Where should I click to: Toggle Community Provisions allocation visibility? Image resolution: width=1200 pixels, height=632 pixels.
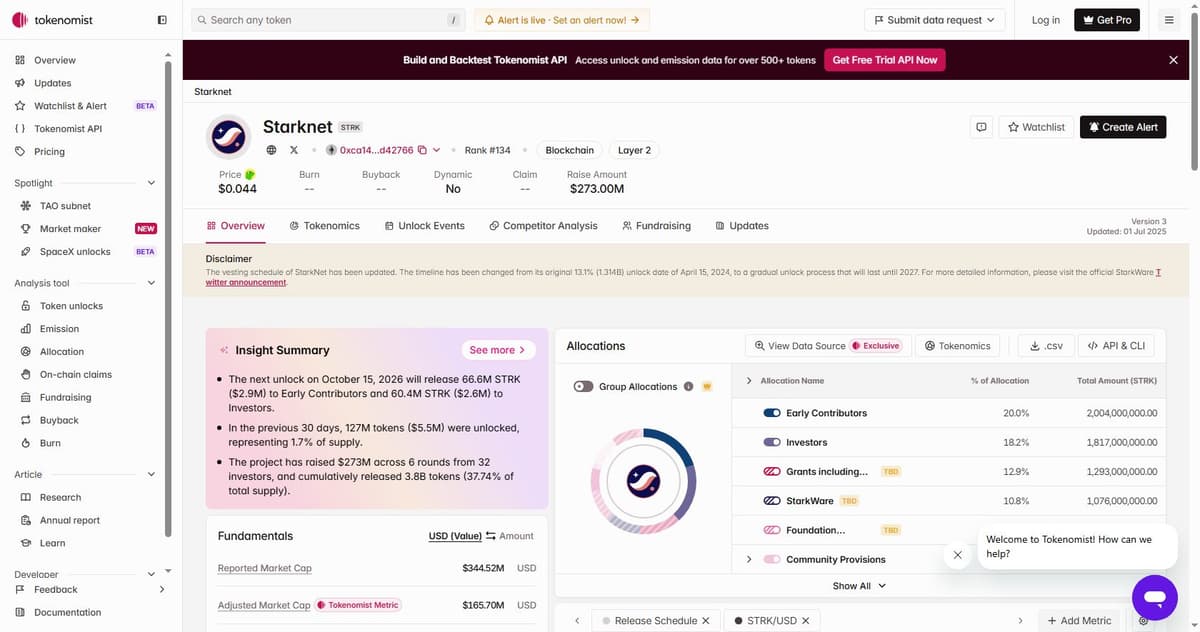[772, 560]
